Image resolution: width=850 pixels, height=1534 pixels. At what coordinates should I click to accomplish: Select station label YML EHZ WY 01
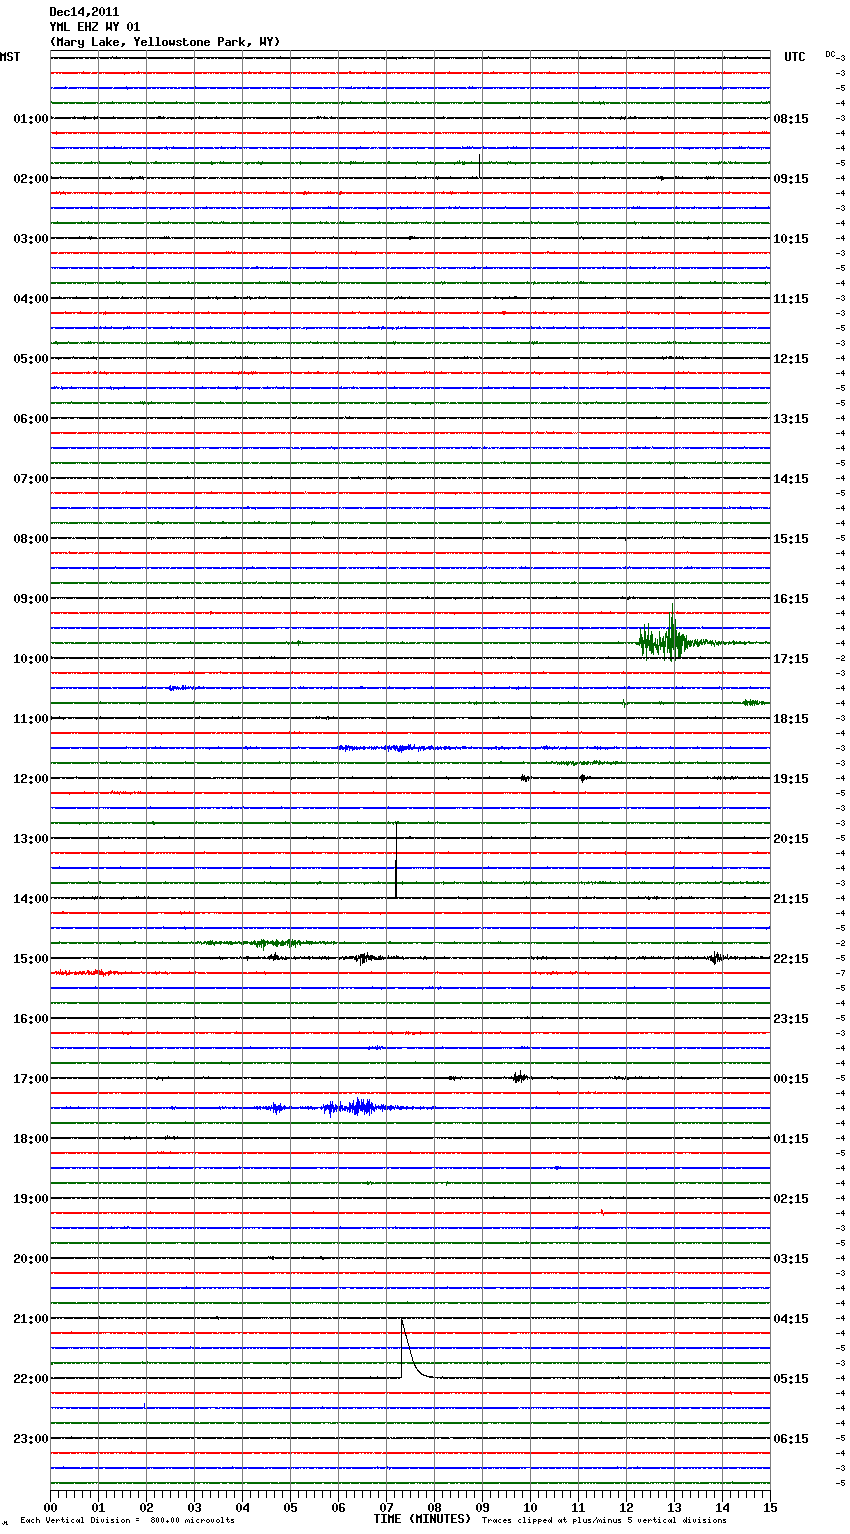(95, 27)
